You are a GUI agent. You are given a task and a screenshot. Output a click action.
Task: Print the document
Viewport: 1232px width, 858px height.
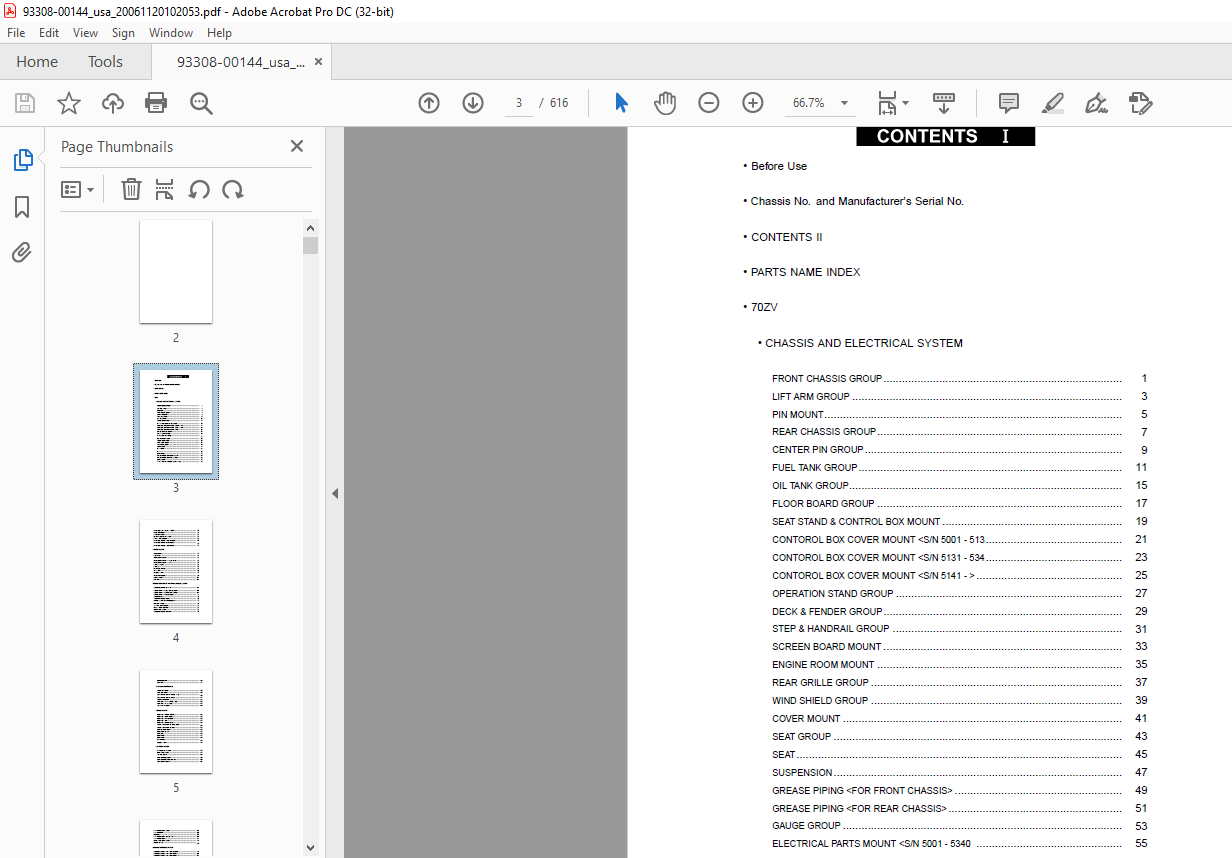pos(156,103)
